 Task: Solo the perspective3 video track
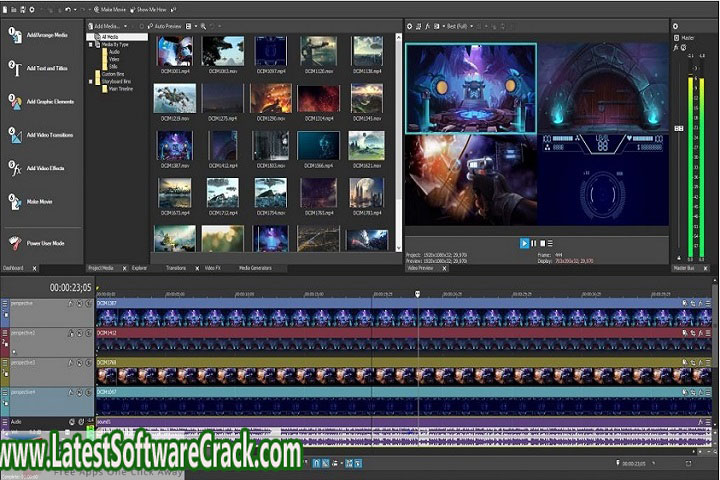[x=88, y=363]
